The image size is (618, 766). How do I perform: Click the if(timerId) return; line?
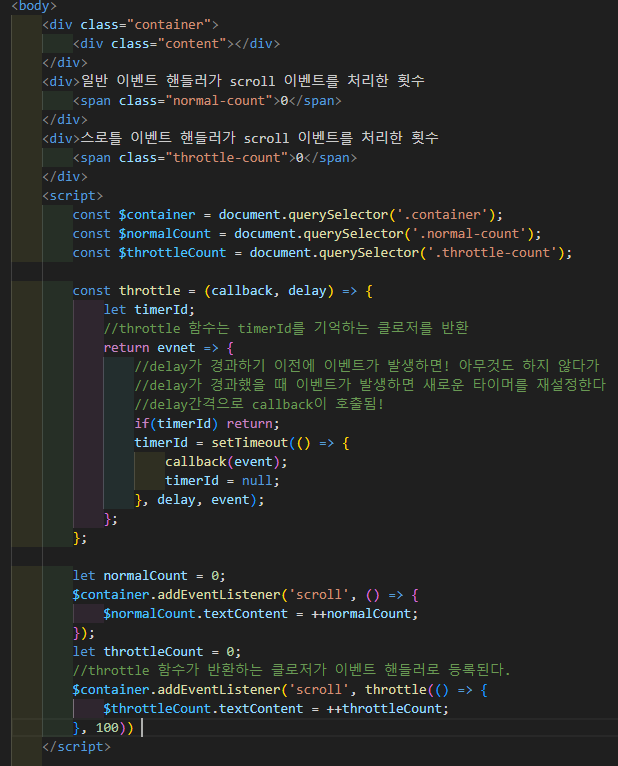207,424
